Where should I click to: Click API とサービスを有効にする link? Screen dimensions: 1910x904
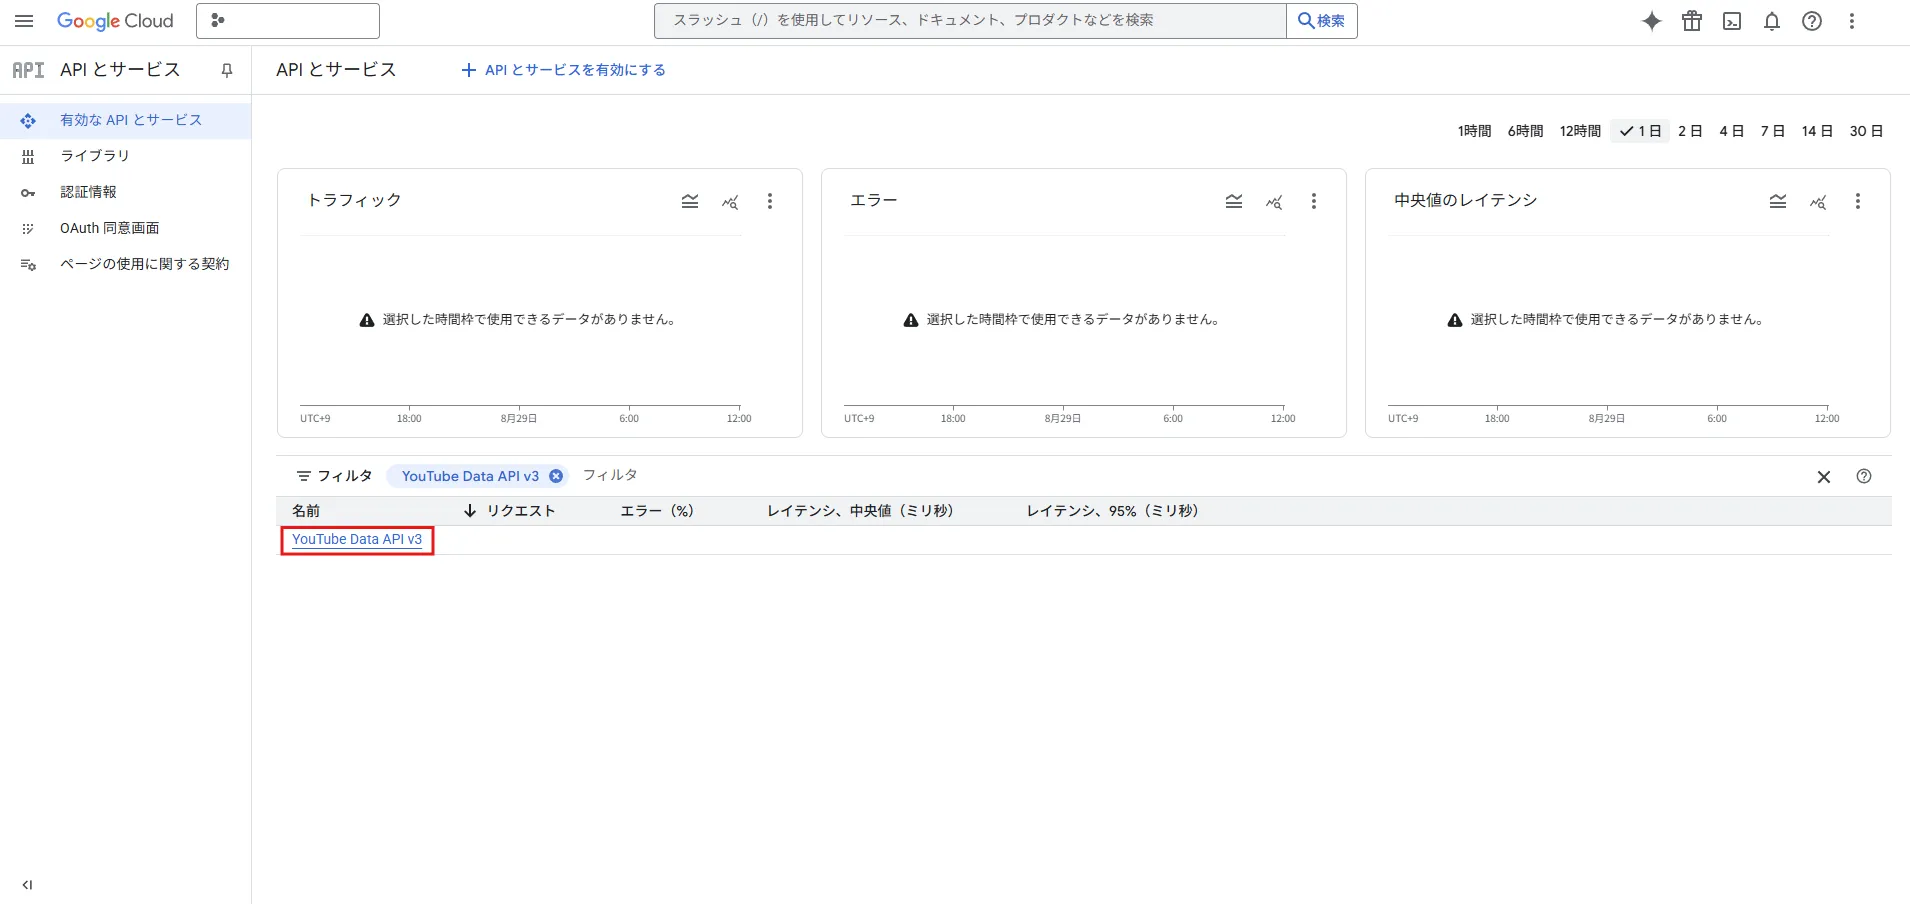[563, 70]
